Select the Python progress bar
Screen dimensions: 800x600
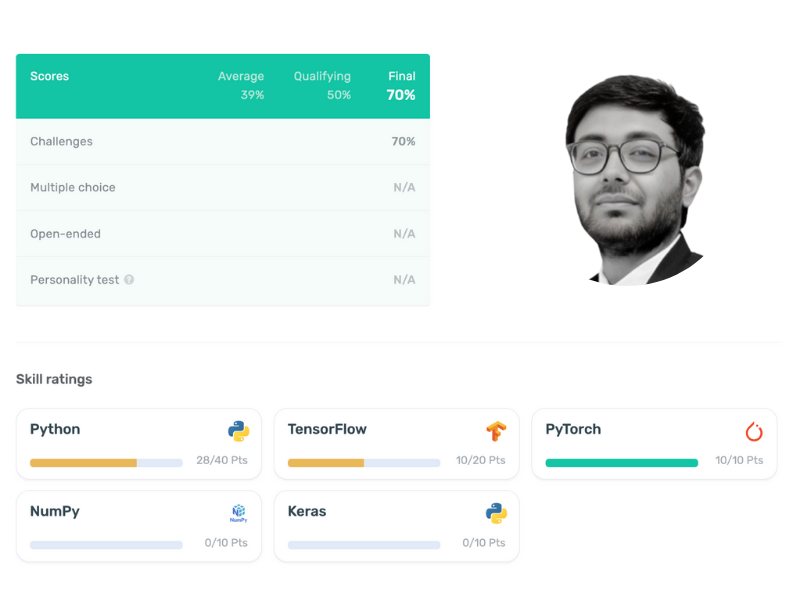coord(106,463)
